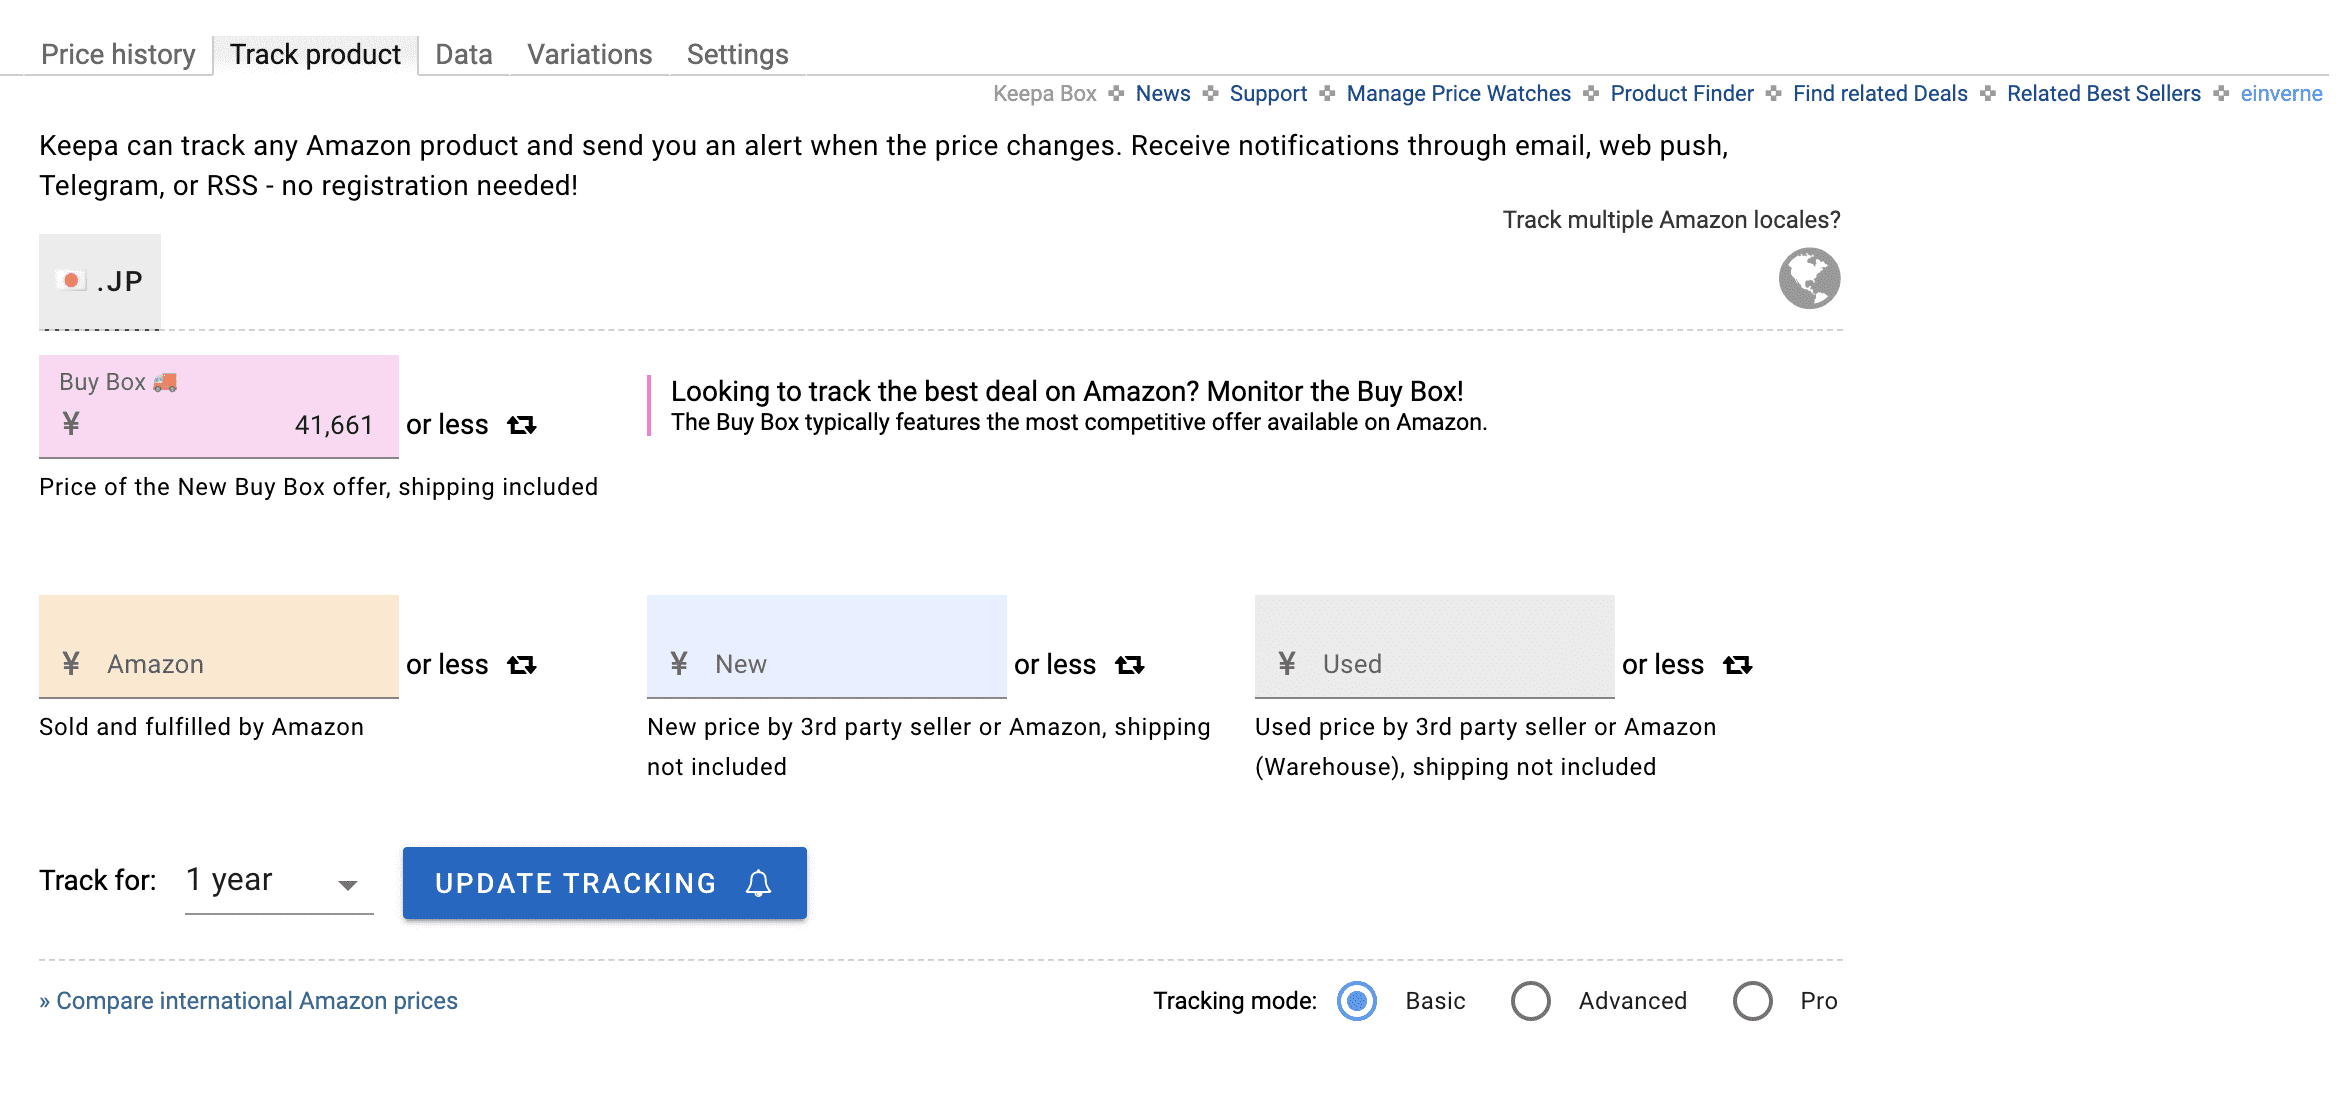Click the globe icon for multiple locales
This screenshot has width=2340, height=1094.
click(1808, 278)
